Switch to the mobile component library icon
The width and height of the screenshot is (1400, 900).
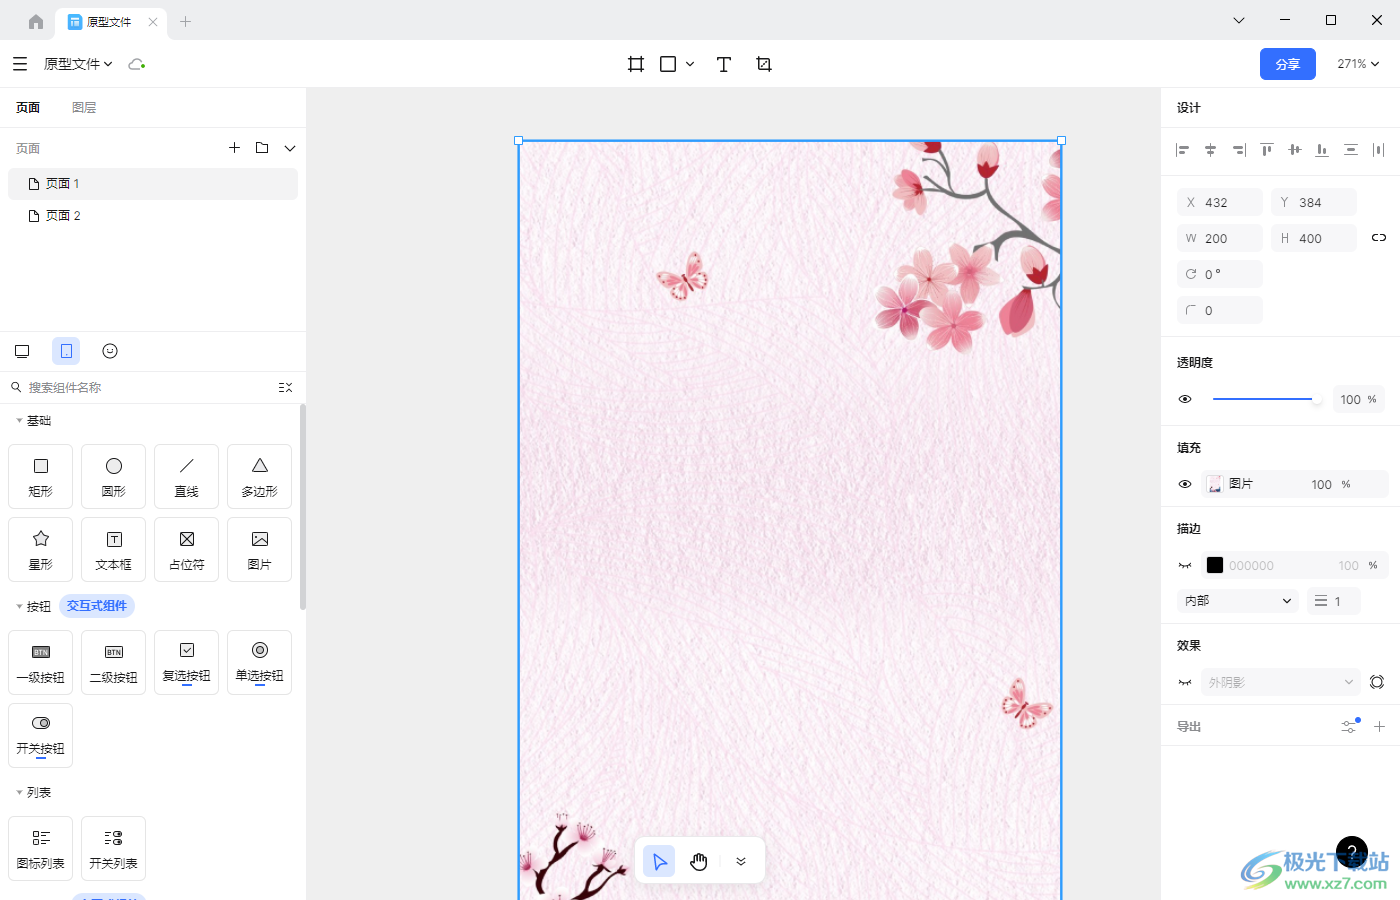66,351
